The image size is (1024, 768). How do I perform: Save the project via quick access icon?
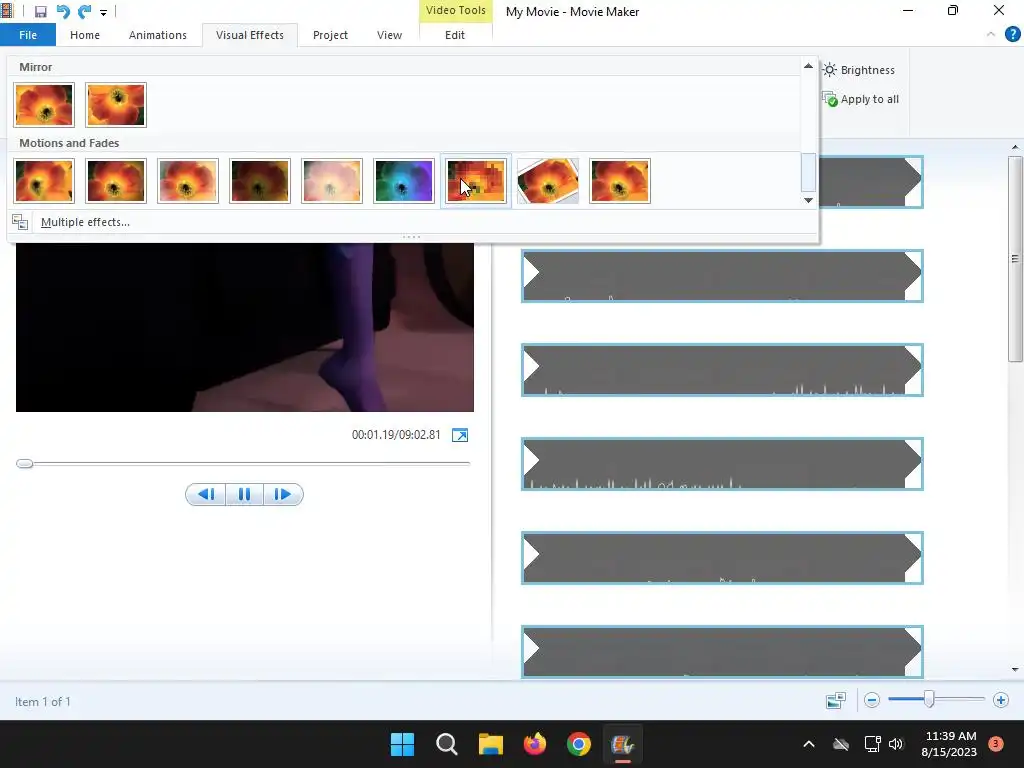tap(40, 12)
